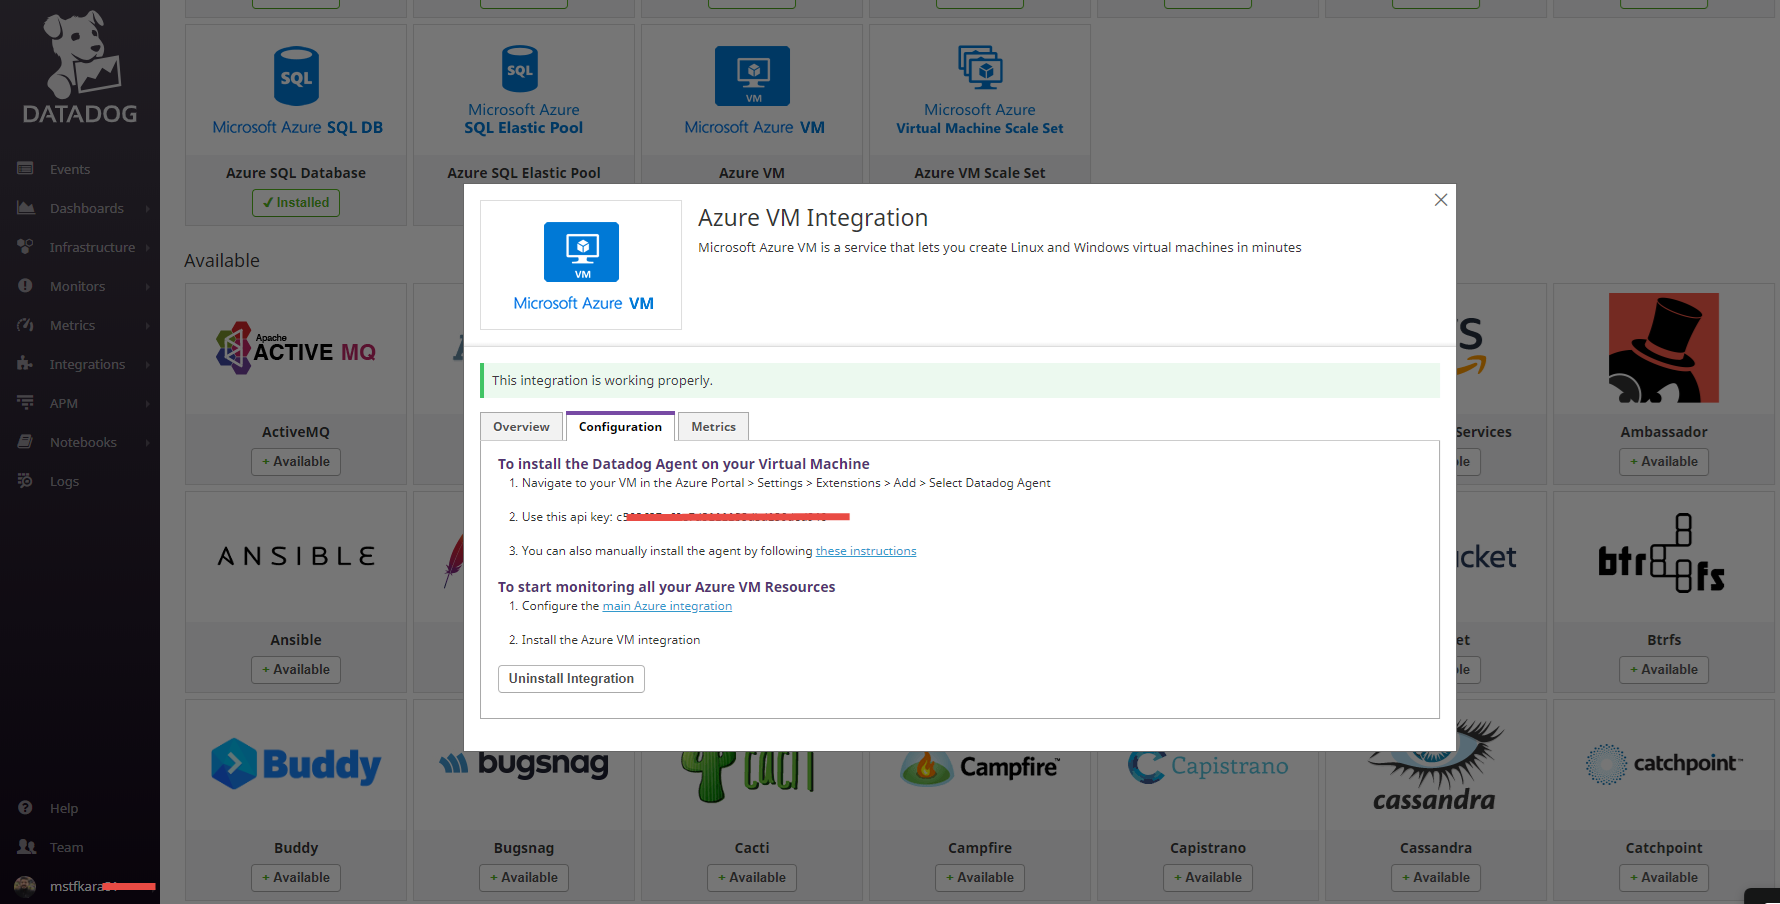
Task: Click Available button under Cassandra
Action: tap(1436, 877)
